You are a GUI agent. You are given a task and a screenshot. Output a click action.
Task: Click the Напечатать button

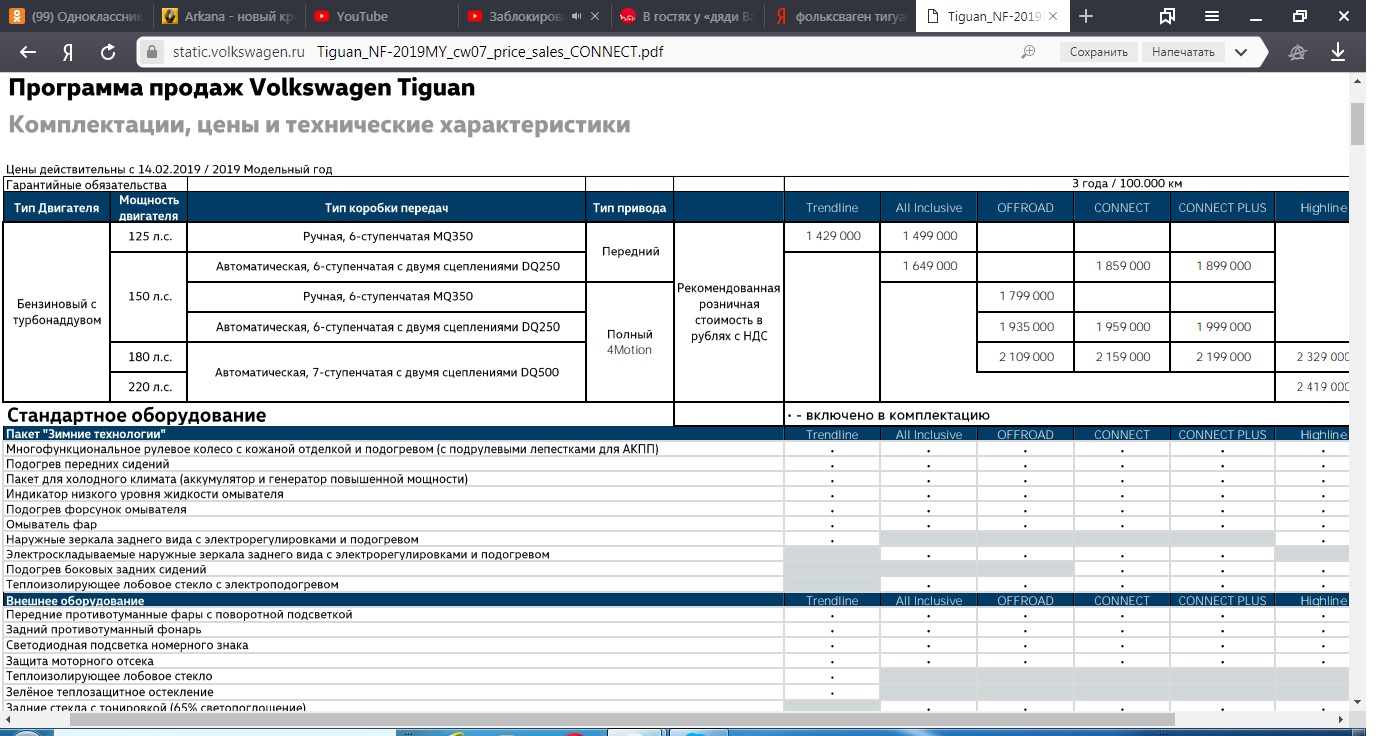(x=1183, y=52)
